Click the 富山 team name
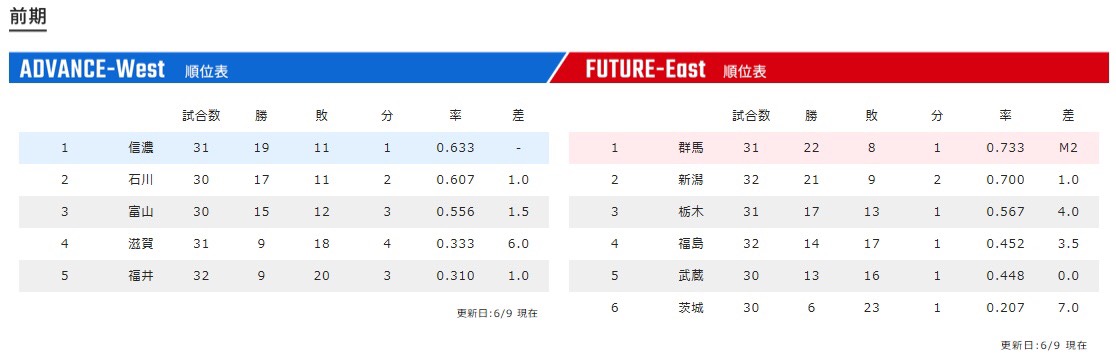The width and height of the screenshot is (1116, 362). point(141,212)
